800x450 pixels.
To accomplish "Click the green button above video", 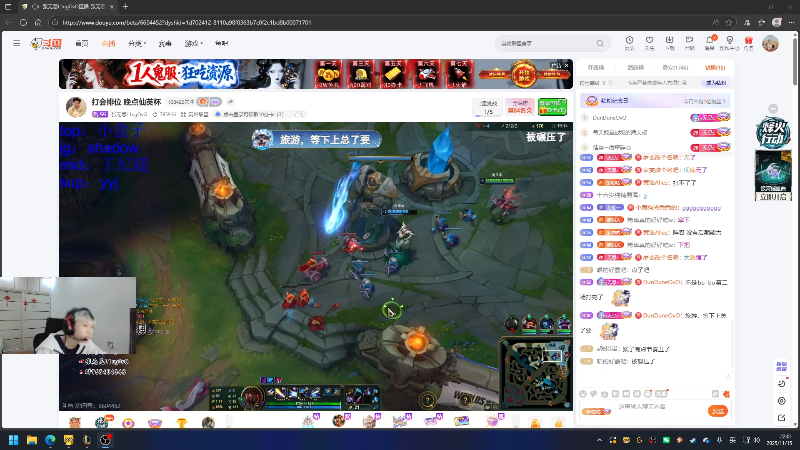I will pos(552,107).
